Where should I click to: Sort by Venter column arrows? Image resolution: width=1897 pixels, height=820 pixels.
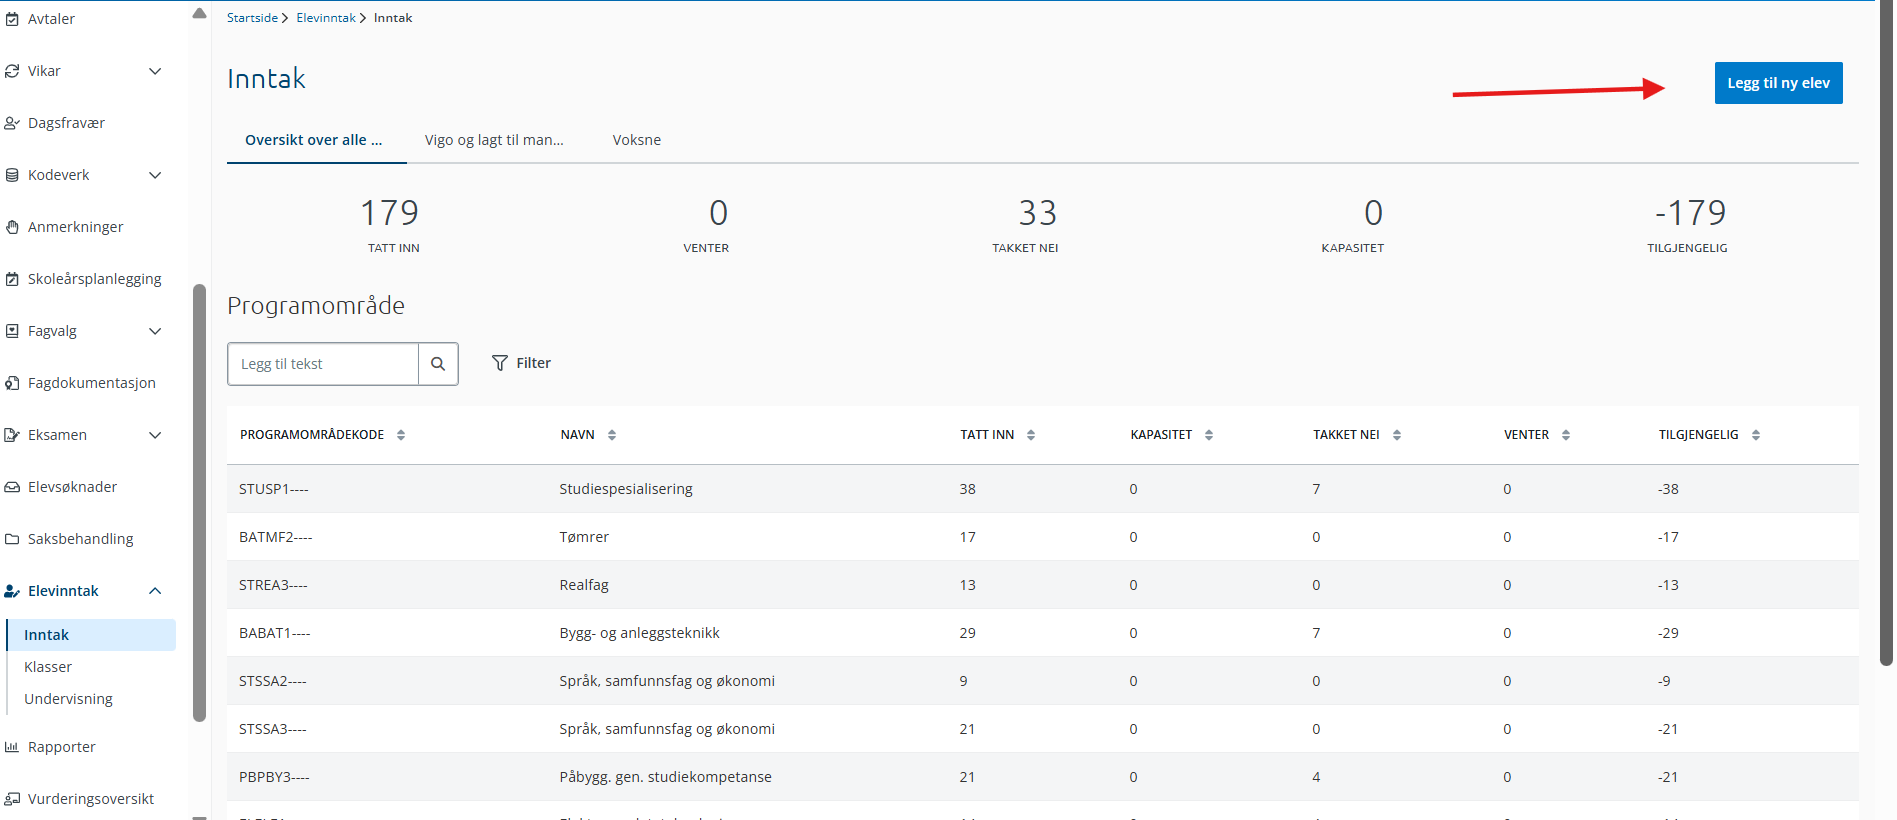[1566, 435]
